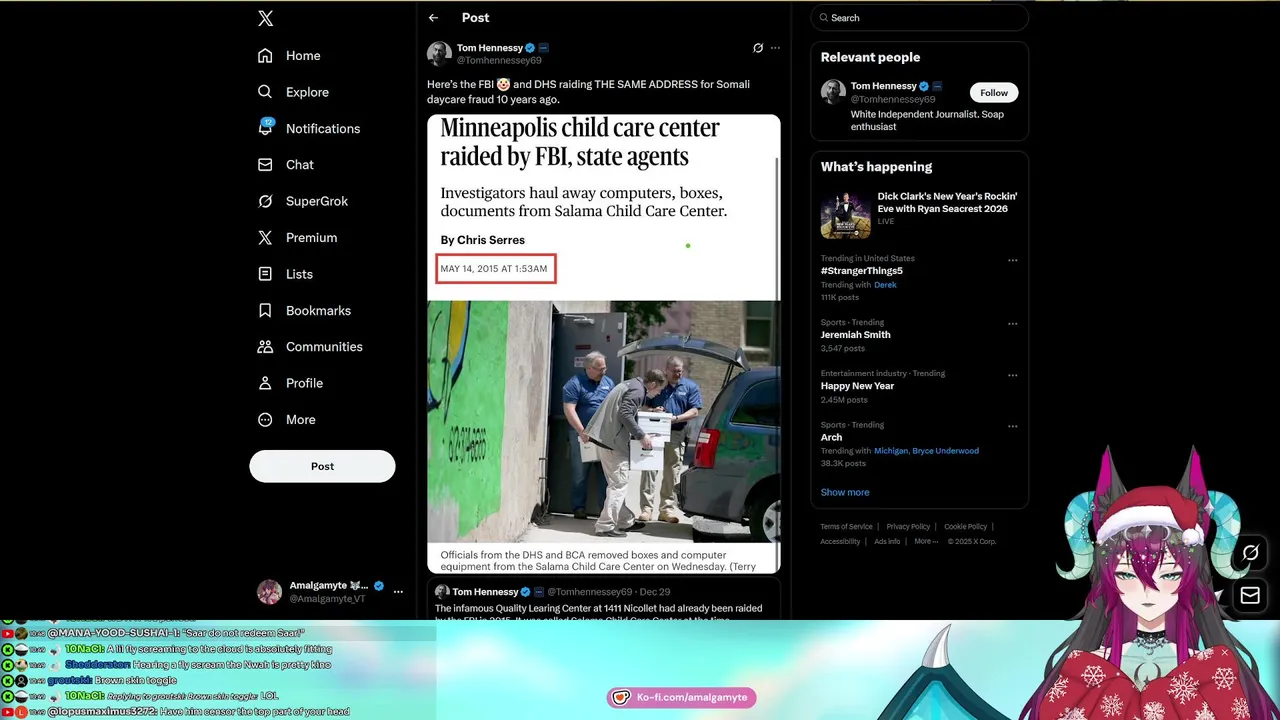Viewport: 1280px width, 720px height.
Task: Open Happy New Year trending topic
Action: [857, 386]
